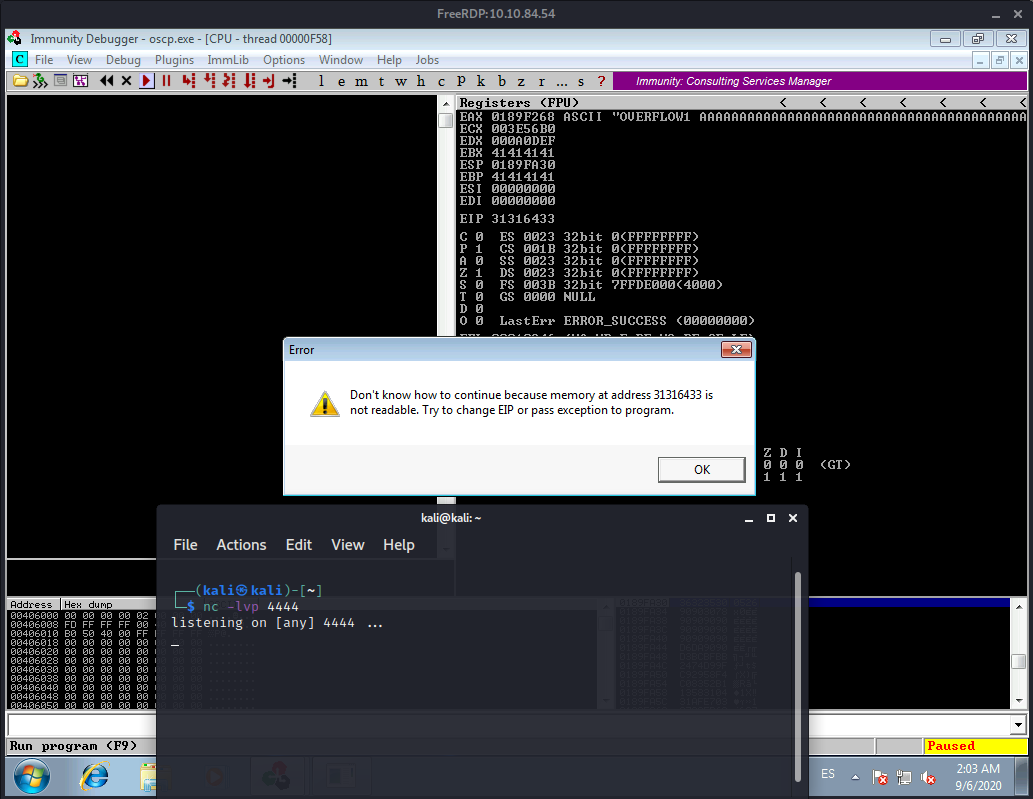Open Log window via 'l' toolbar button

pyautogui.click(x=321, y=81)
